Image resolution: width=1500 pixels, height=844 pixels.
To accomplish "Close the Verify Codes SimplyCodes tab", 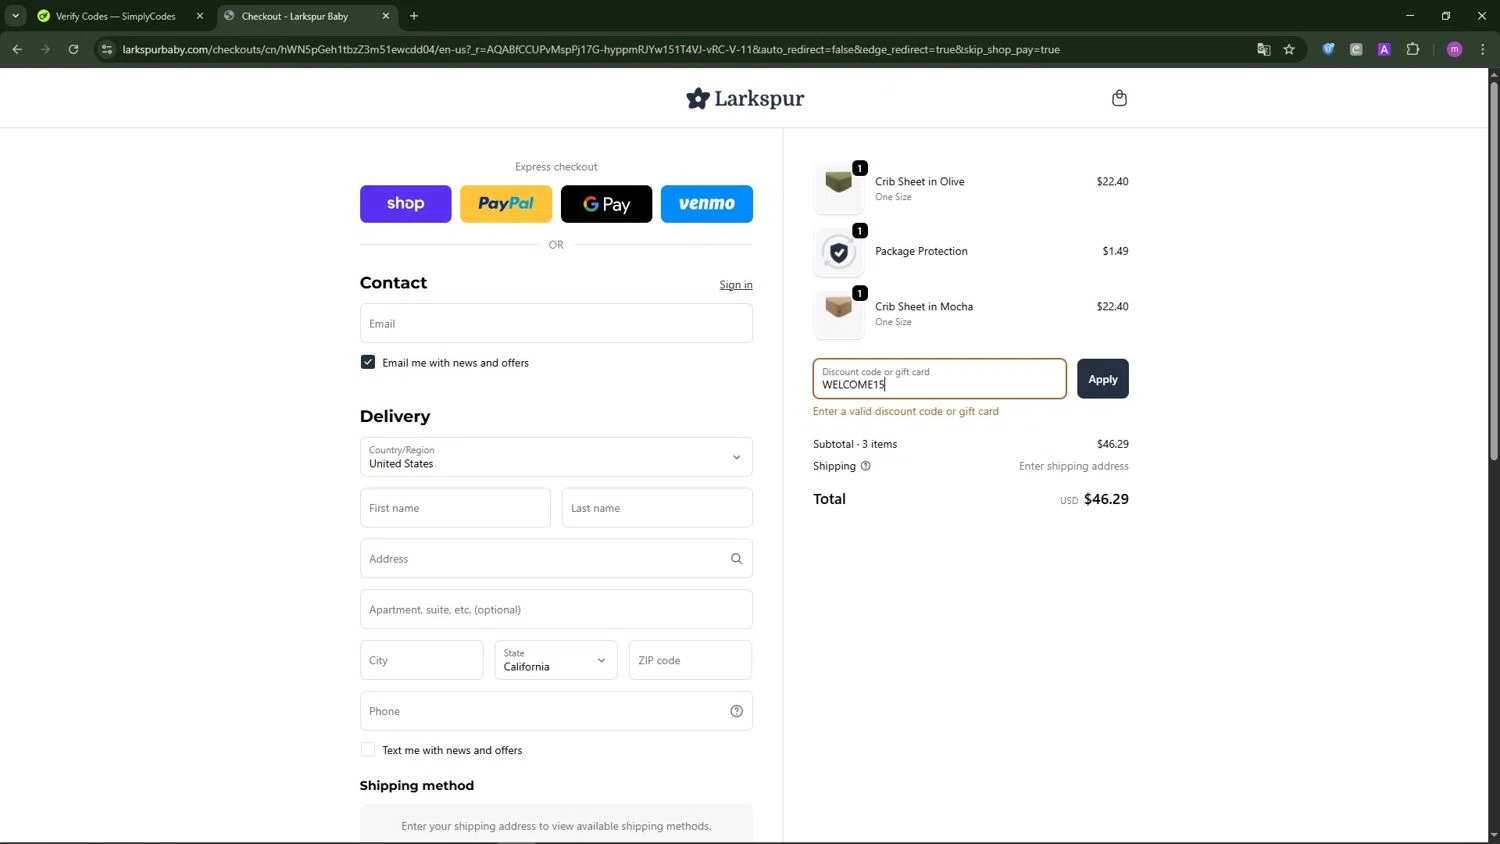I will [200, 16].
